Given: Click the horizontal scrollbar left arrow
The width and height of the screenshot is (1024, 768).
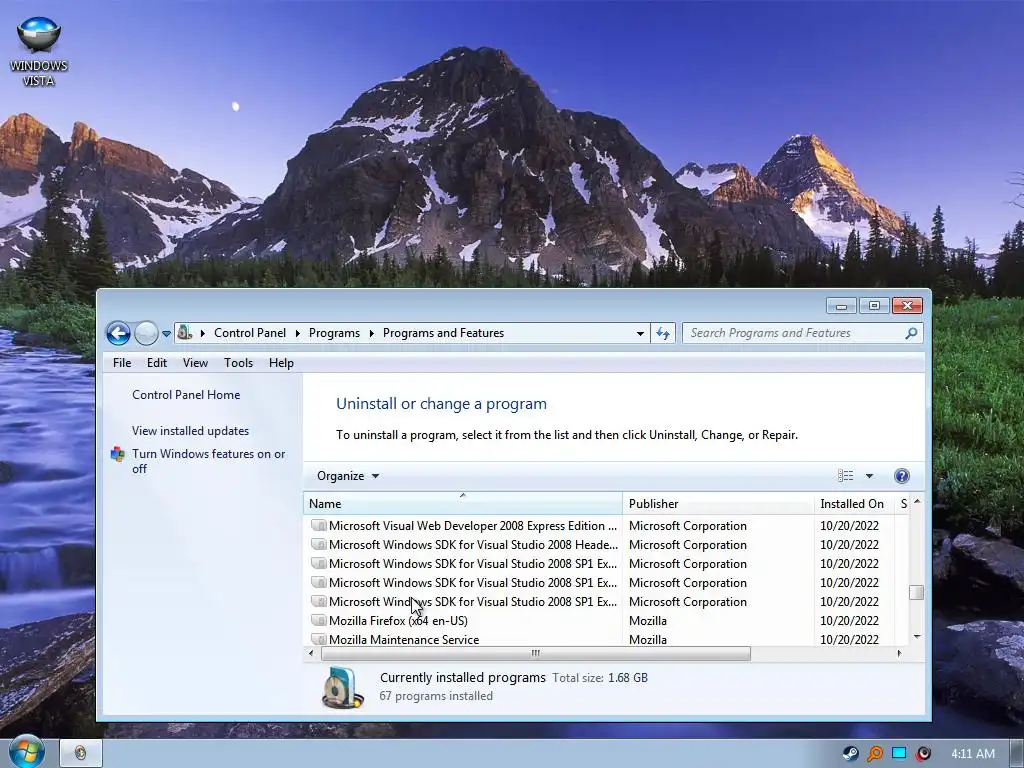Looking at the screenshot, I should (x=311, y=653).
